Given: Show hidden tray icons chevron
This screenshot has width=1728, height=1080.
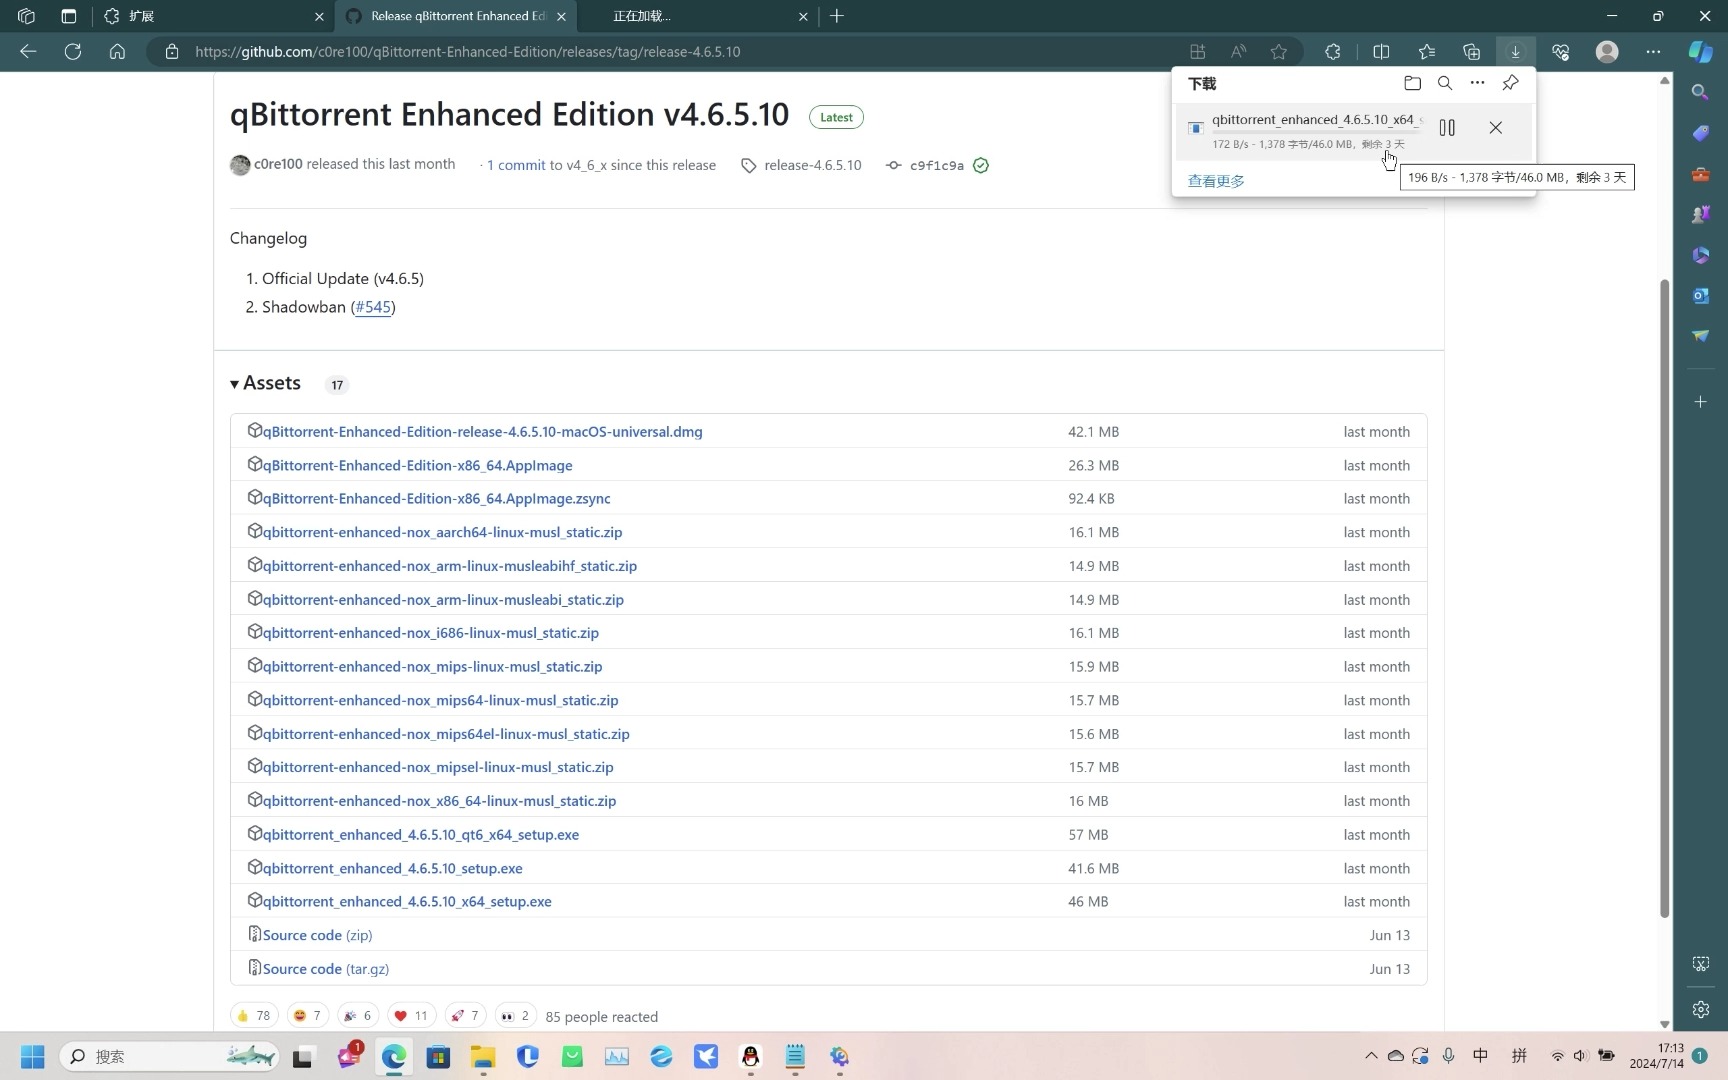Looking at the screenshot, I should pyautogui.click(x=1371, y=1056).
